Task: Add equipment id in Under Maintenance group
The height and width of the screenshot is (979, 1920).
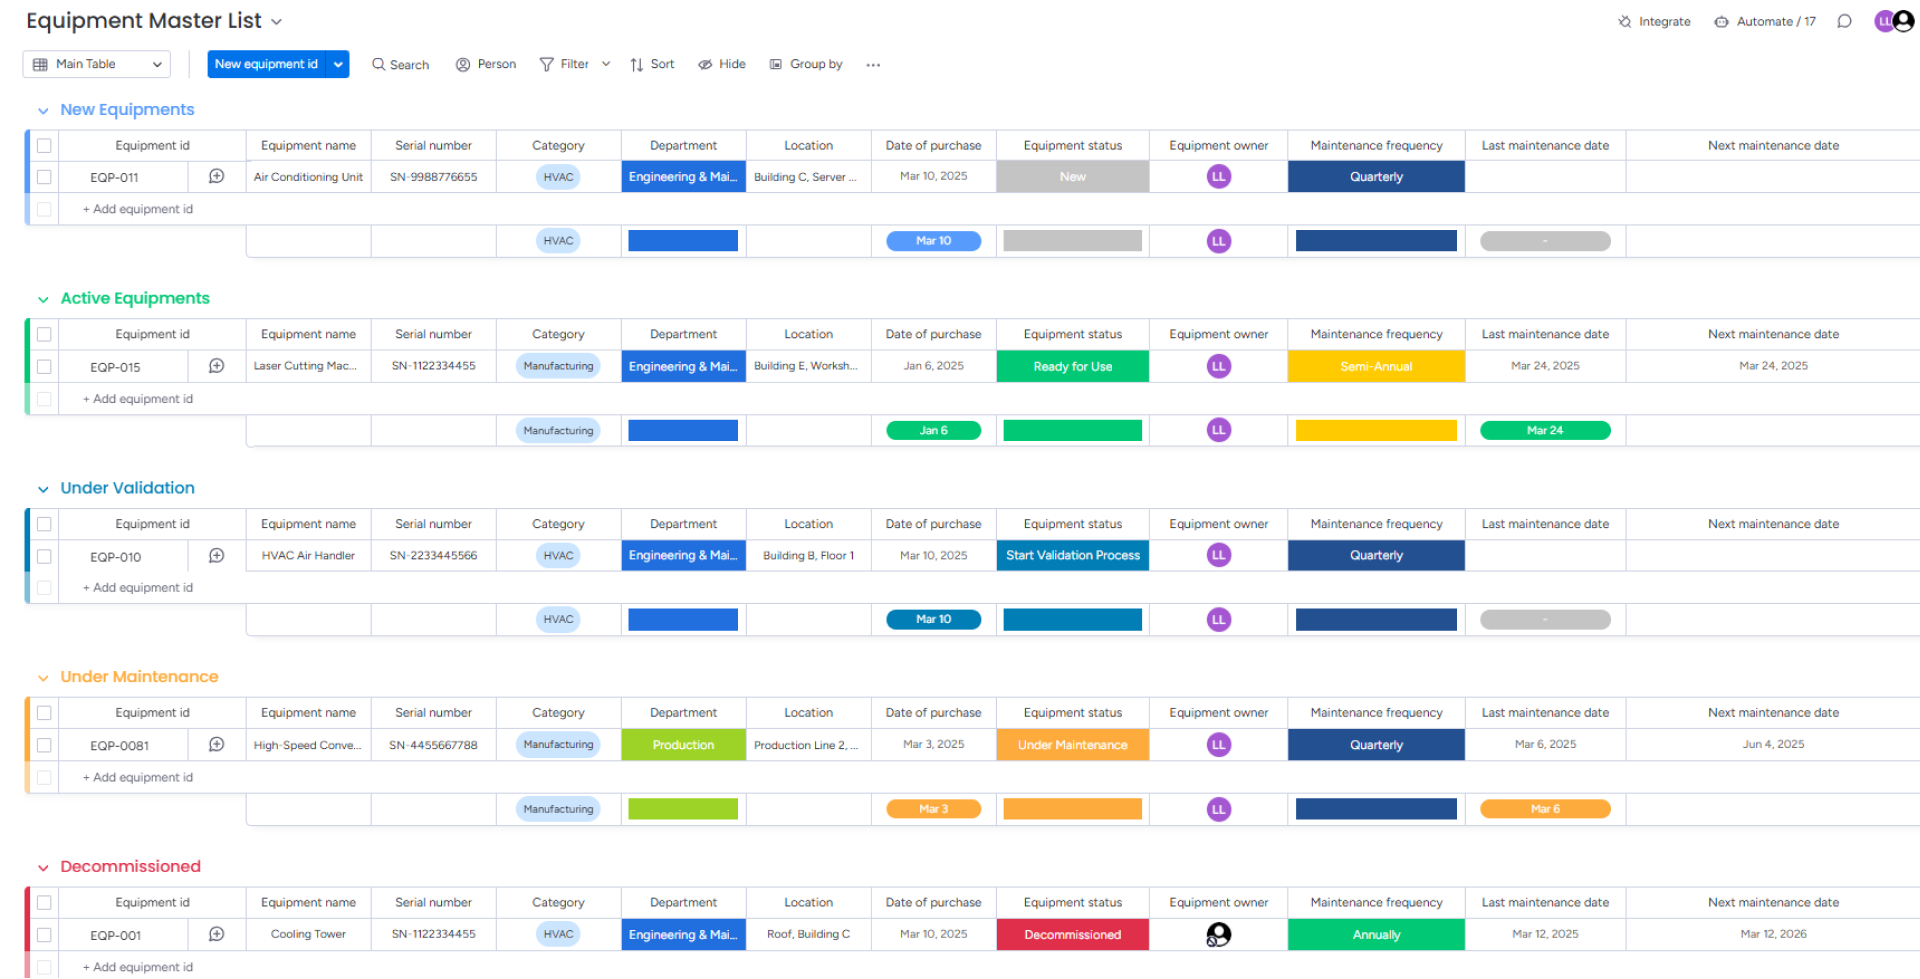Action: click(x=138, y=778)
